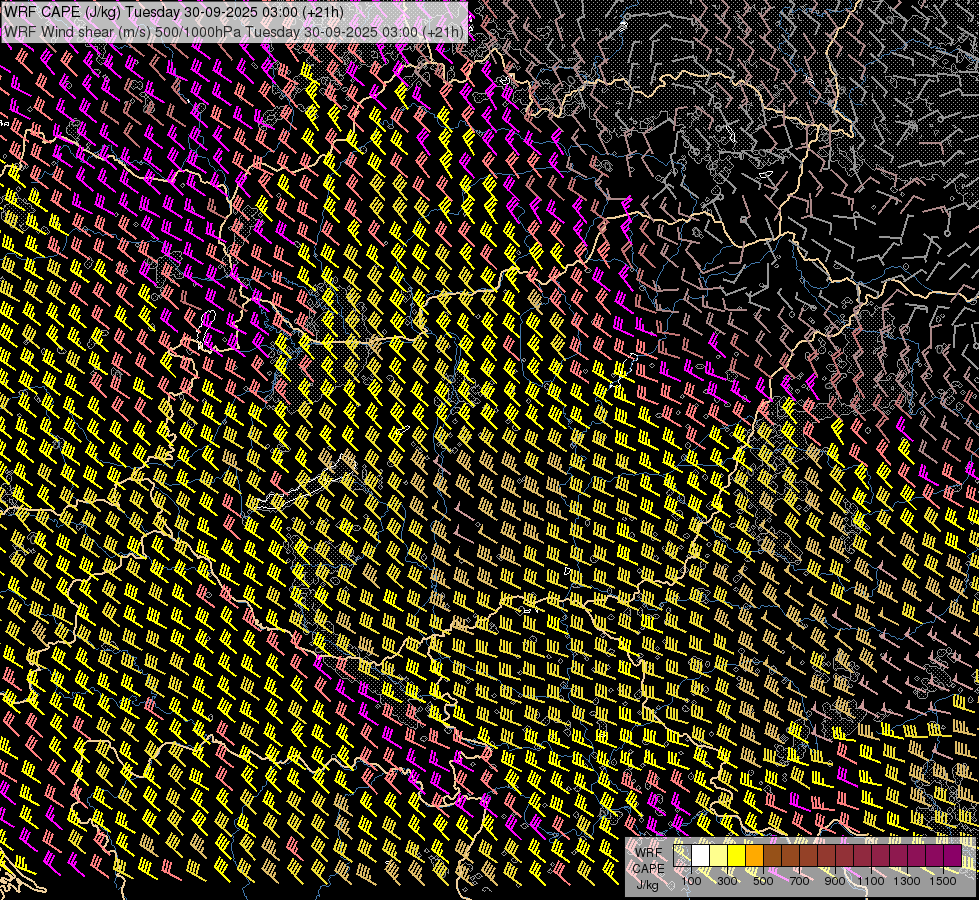Click the '1500' legend value
The height and width of the screenshot is (900, 979).
pos(943,881)
